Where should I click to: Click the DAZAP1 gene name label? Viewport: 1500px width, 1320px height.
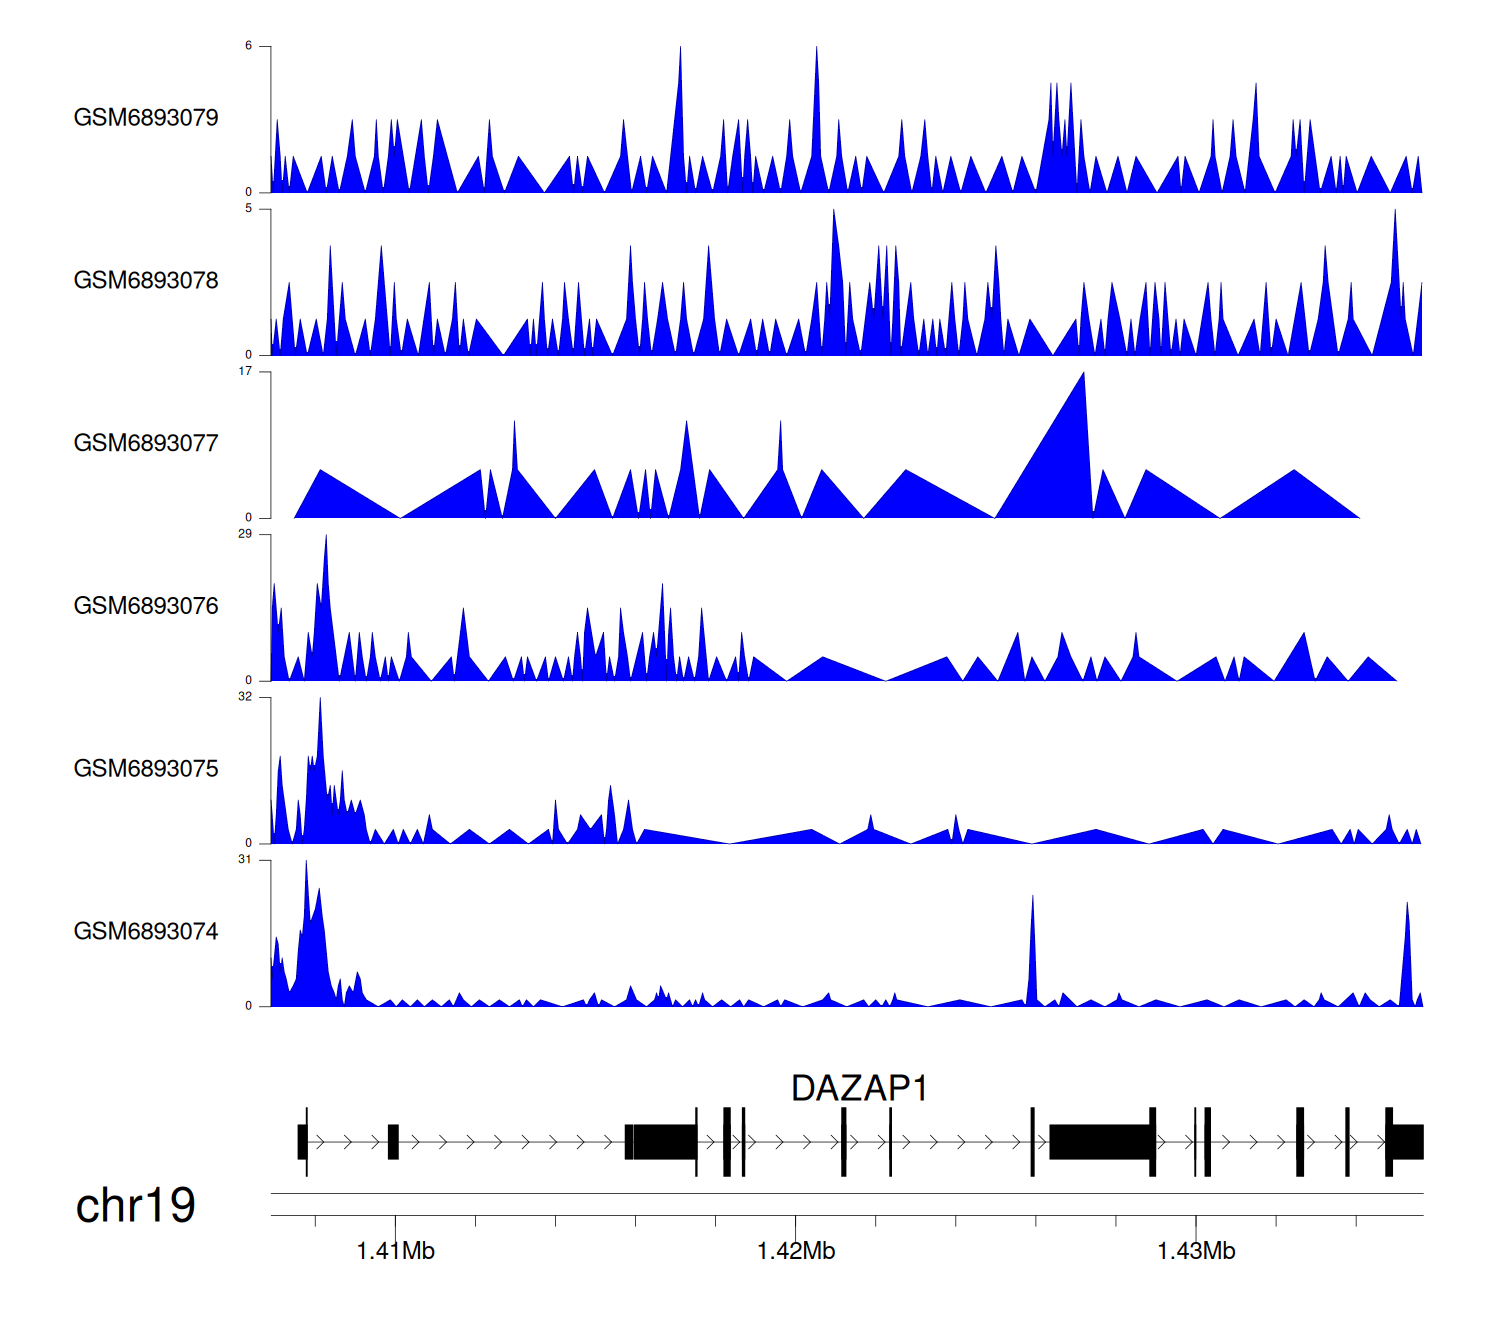[859, 1088]
